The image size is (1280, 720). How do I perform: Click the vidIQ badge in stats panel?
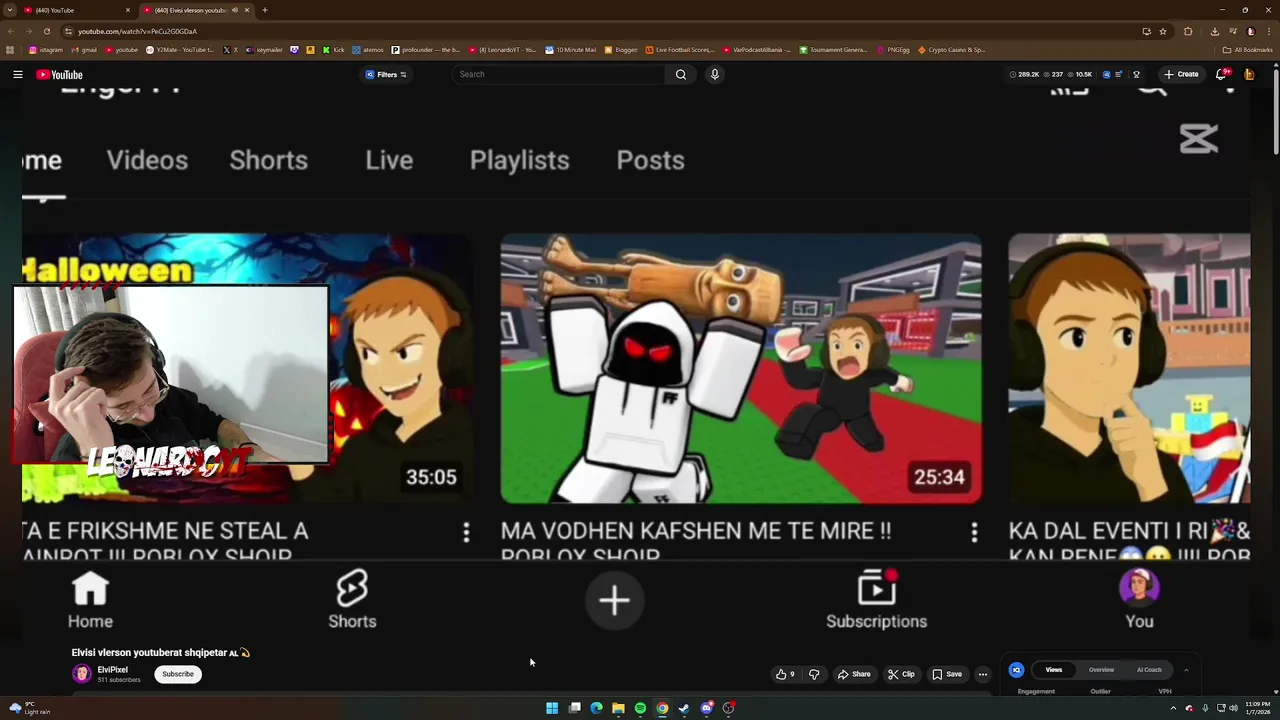(x=1016, y=670)
